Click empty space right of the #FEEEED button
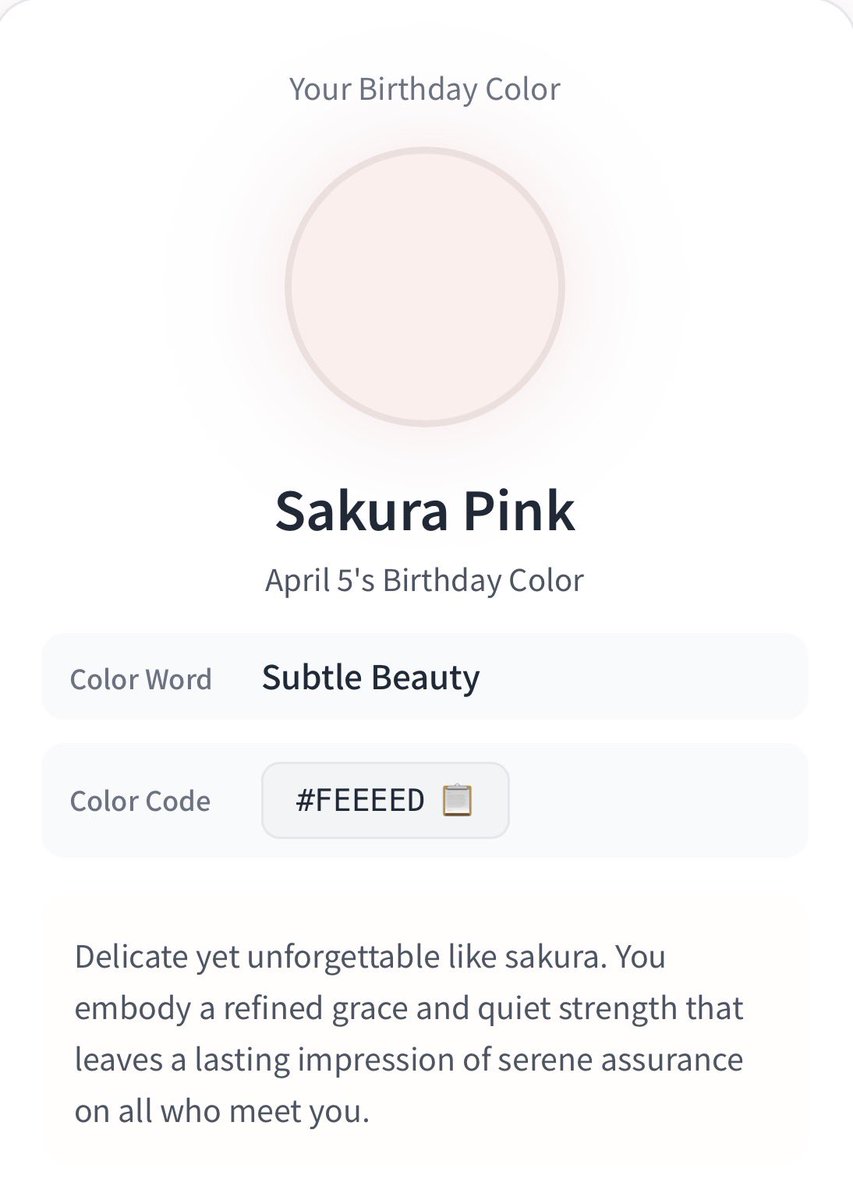853x1200 pixels. click(x=655, y=800)
